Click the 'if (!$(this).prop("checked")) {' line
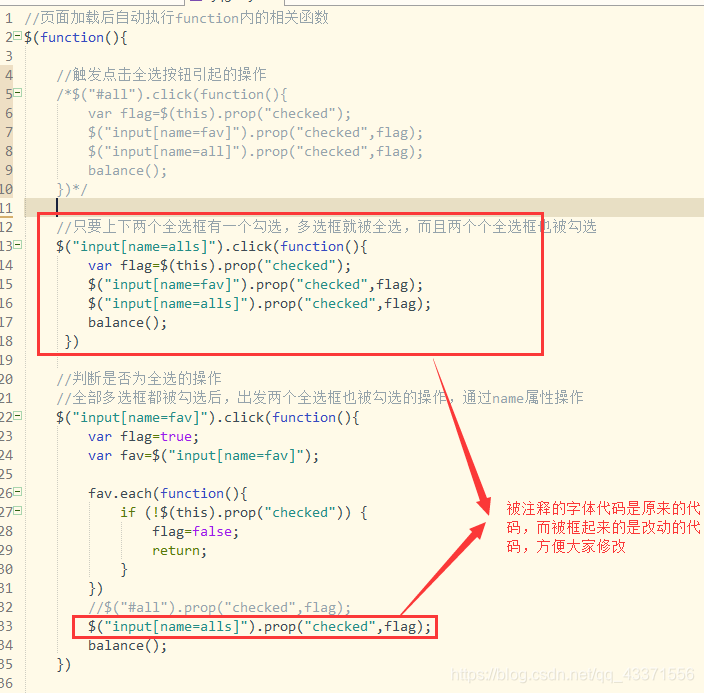 click(x=244, y=512)
